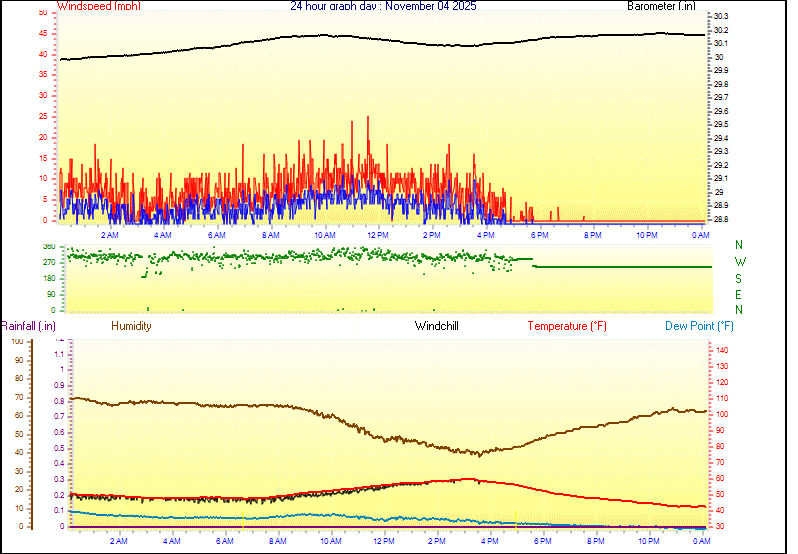Click 8 PM on the bottom temperature chart axis
This screenshot has width=798, height=554.
coord(595,541)
